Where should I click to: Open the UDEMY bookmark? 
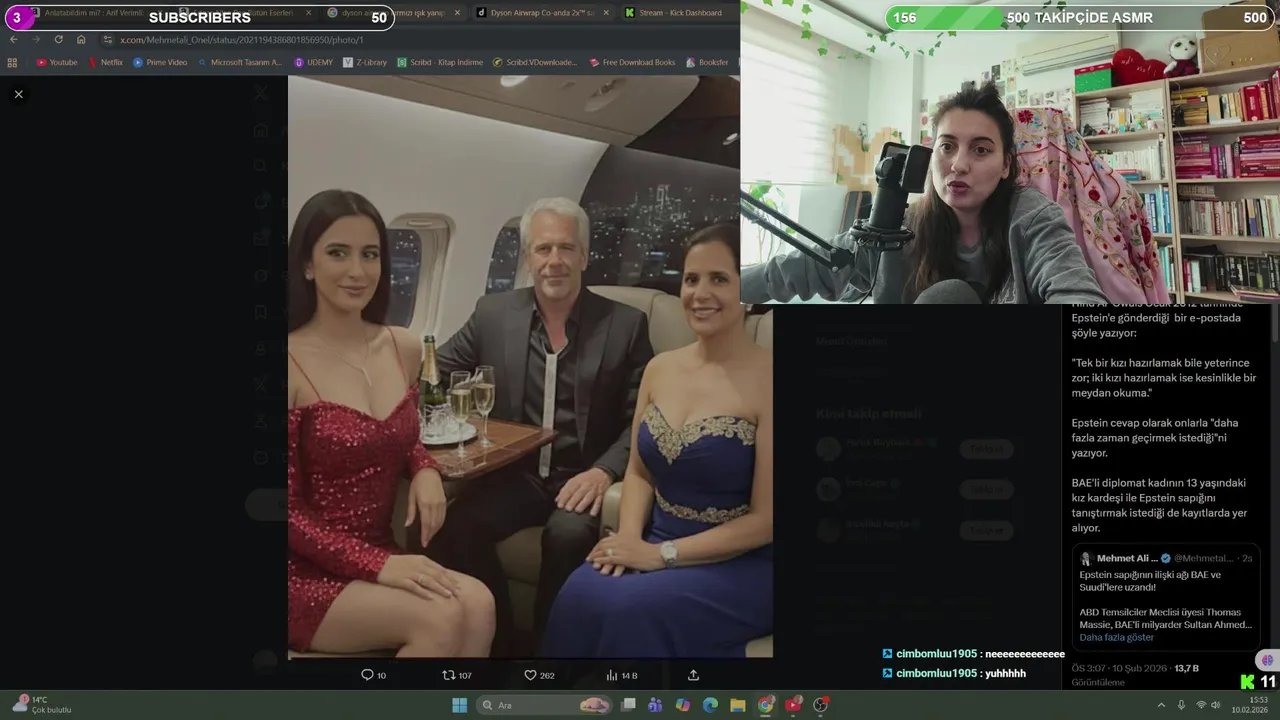coord(314,62)
